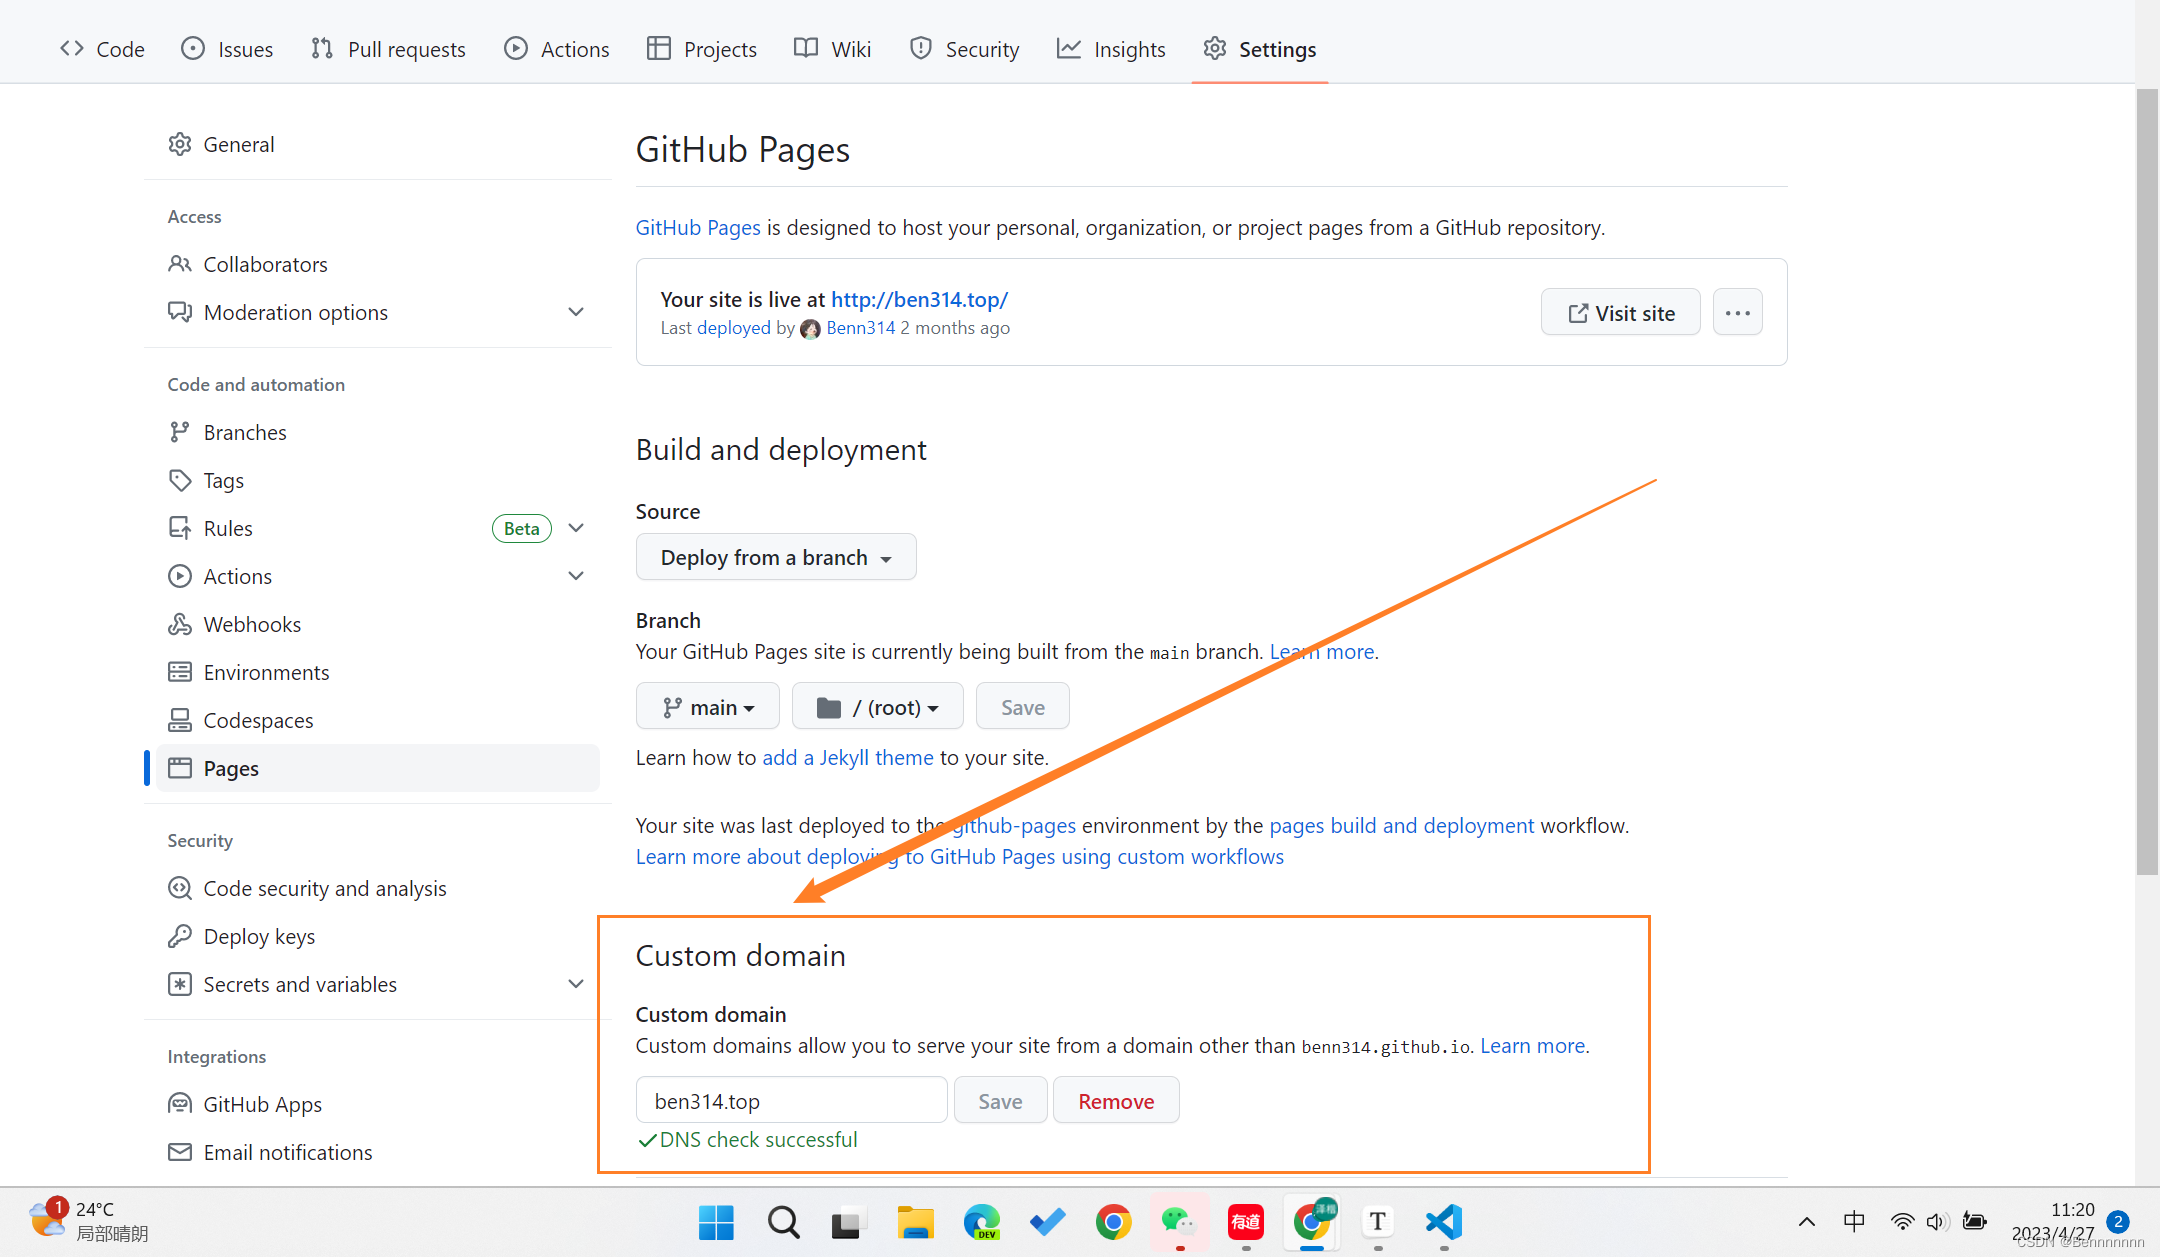This screenshot has width=2160, height=1257.
Task: Open Tags settings
Action: pyautogui.click(x=378, y=480)
